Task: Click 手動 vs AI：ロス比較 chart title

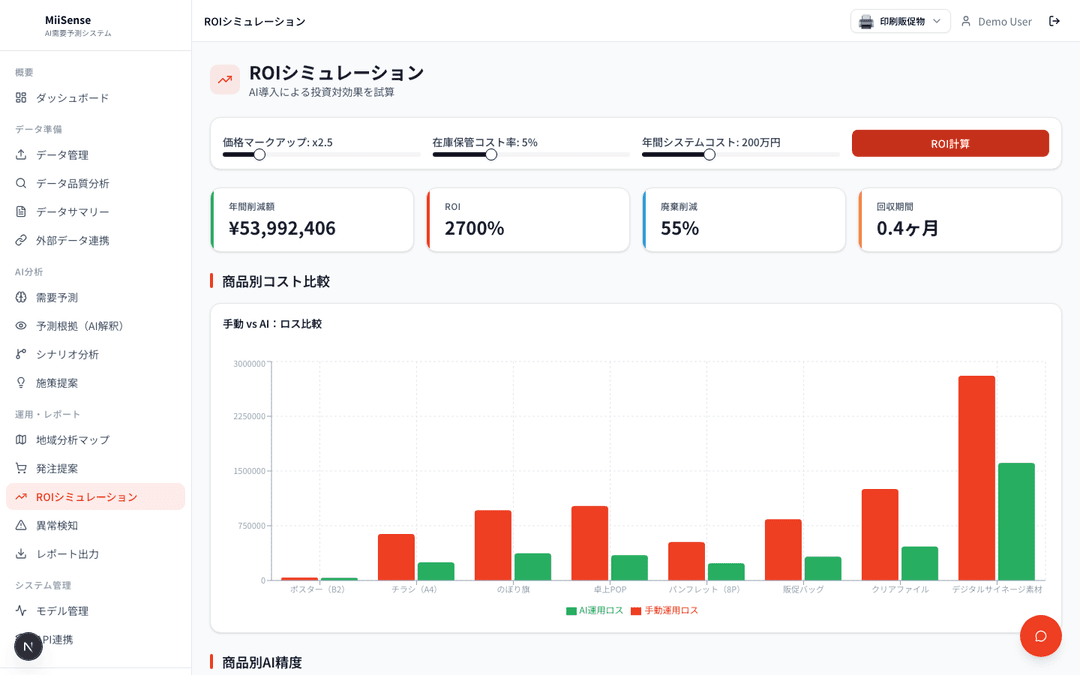Action: (x=272, y=324)
